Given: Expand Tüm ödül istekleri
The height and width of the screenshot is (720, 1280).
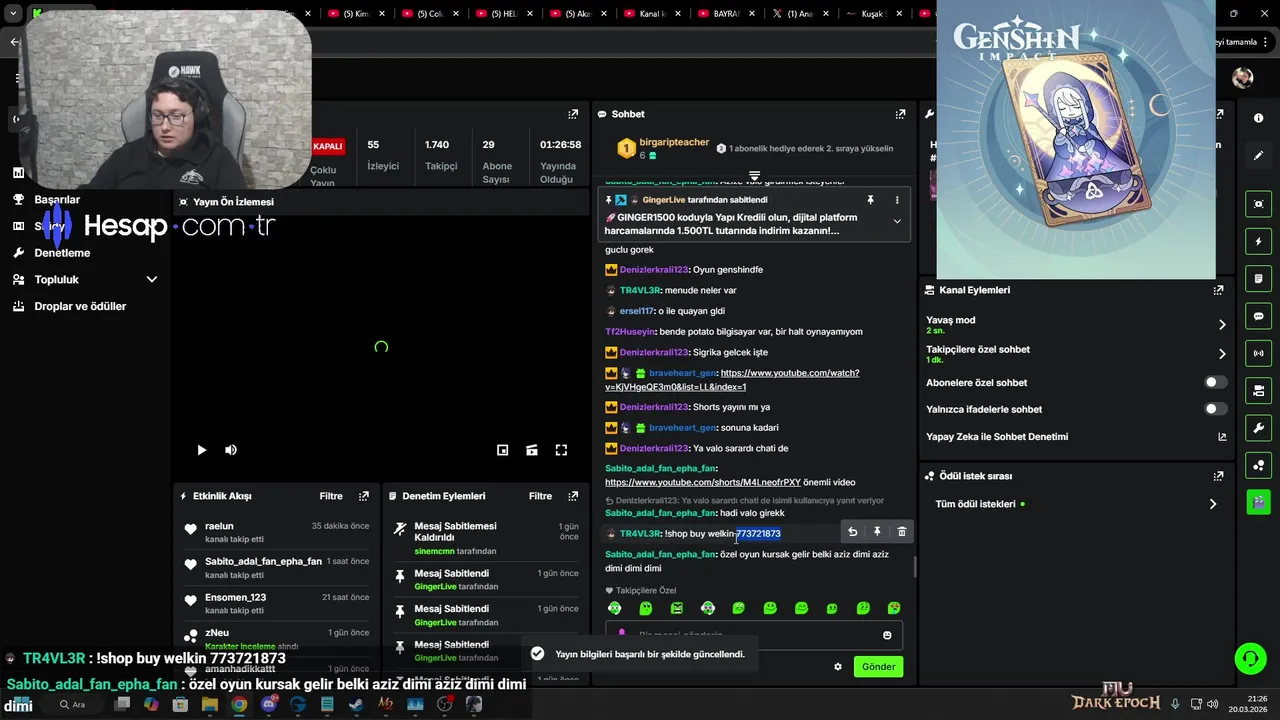Looking at the screenshot, I should pos(1075,504).
